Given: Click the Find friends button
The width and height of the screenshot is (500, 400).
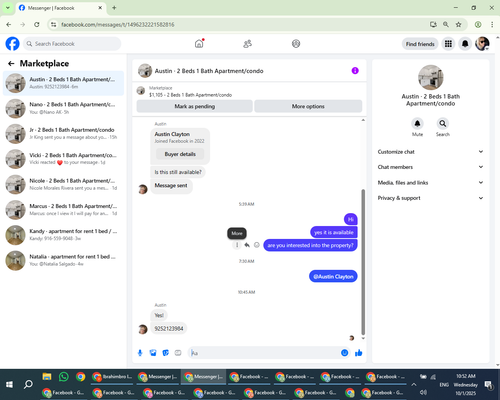Looking at the screenshot, I should coord(420,44).
